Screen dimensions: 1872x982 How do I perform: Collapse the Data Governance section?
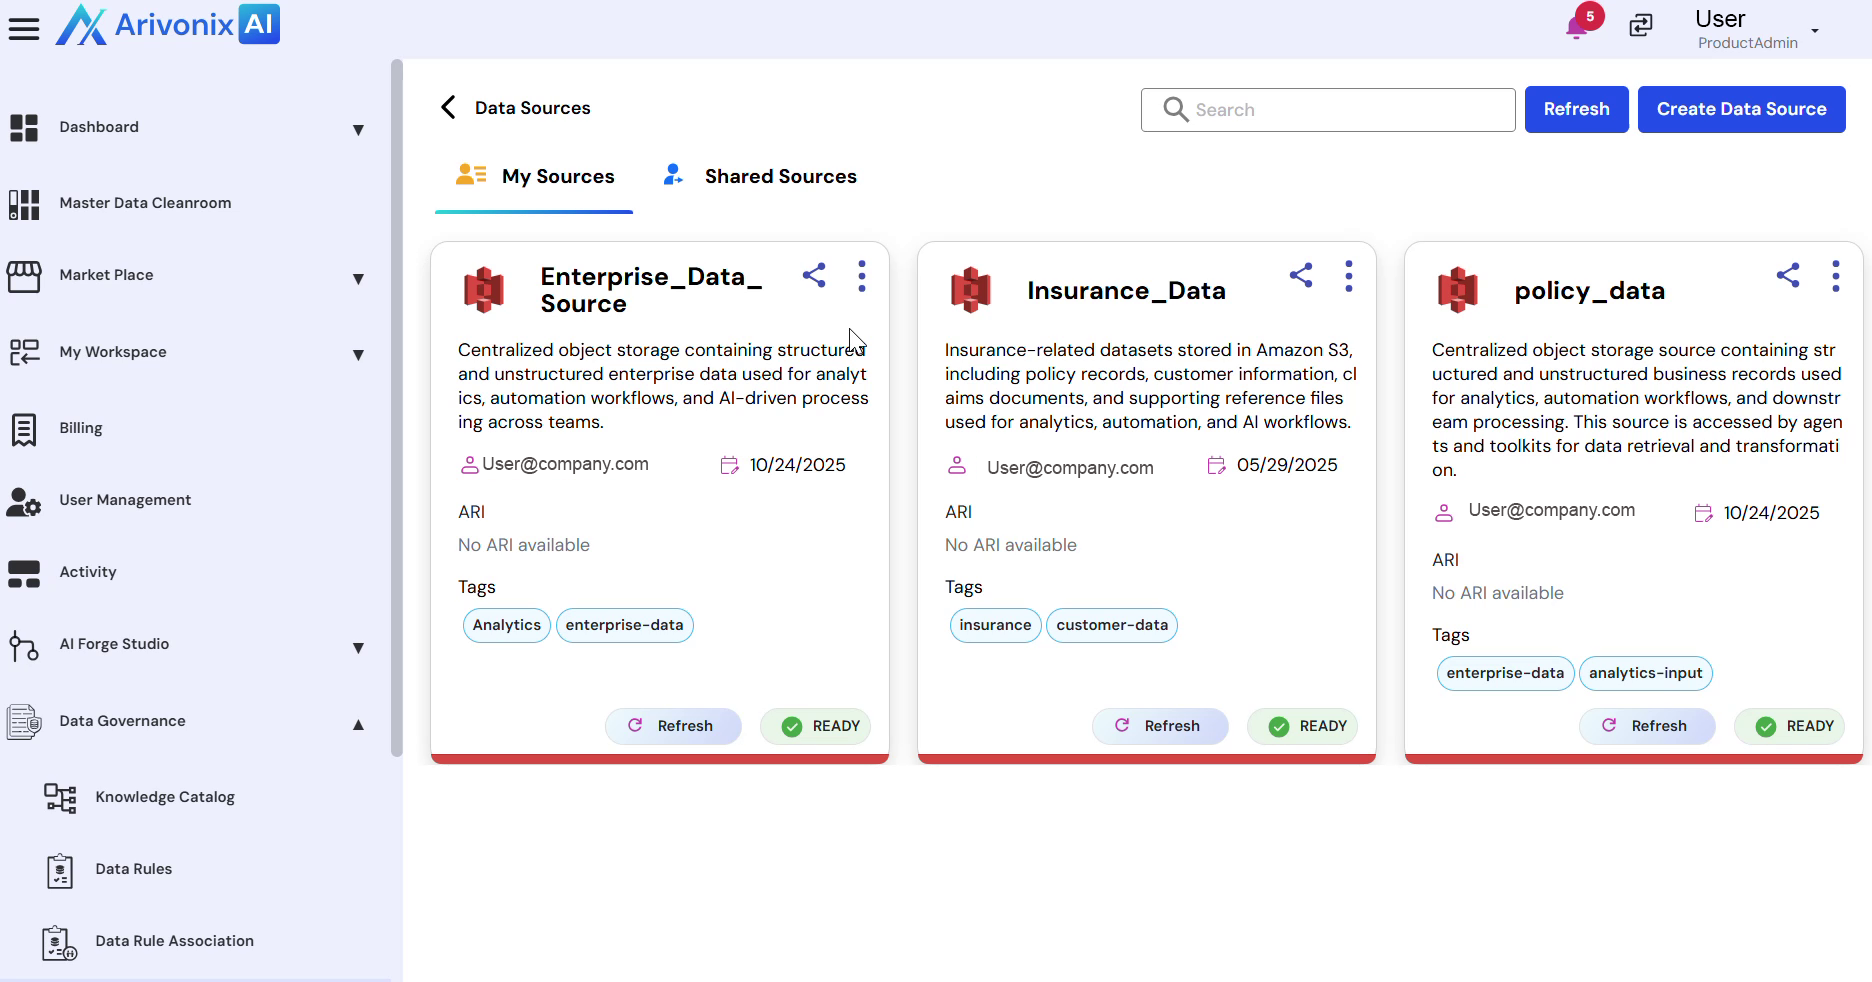click(x=358, y=724)
